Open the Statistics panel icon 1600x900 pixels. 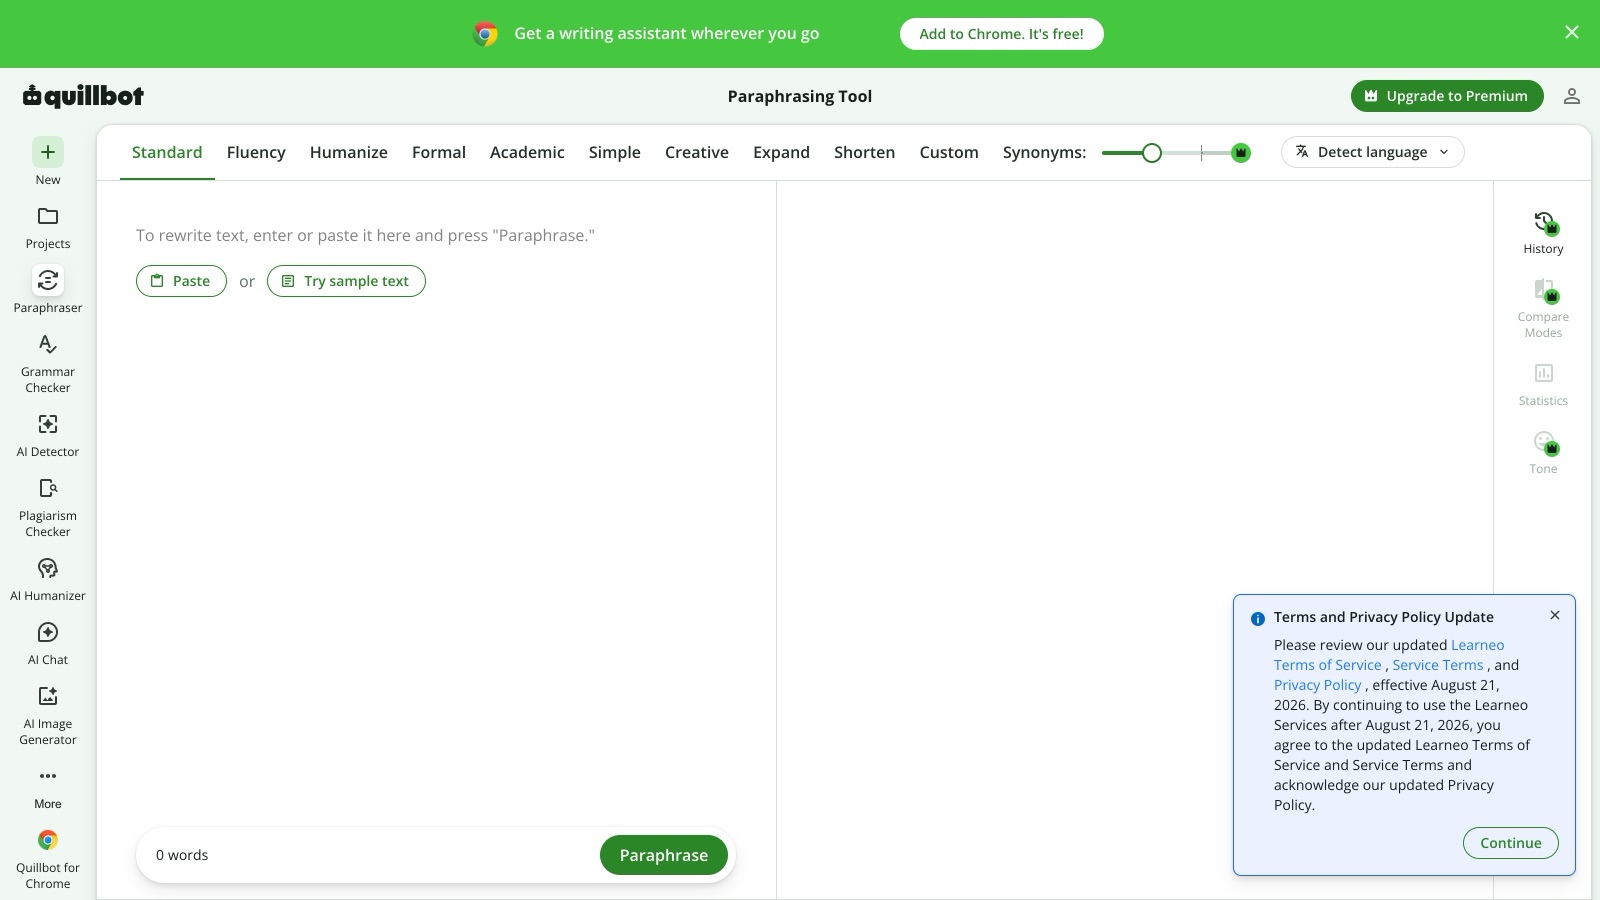[x=1544, y=373]
